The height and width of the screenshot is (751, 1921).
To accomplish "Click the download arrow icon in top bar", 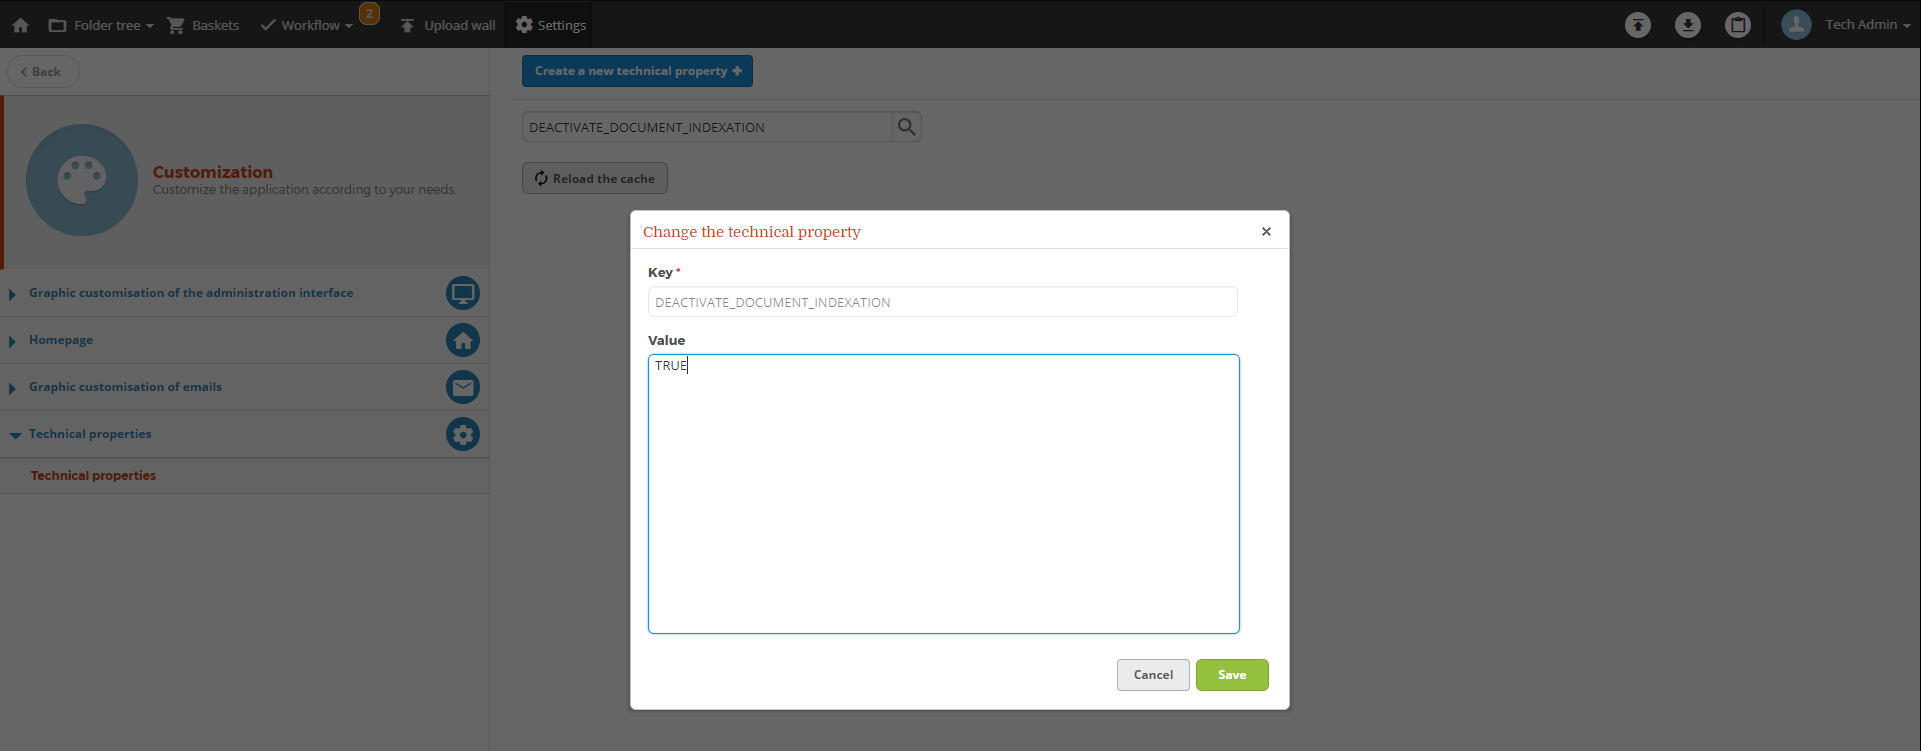I will pyautogui.click(x=1688, y=25).
